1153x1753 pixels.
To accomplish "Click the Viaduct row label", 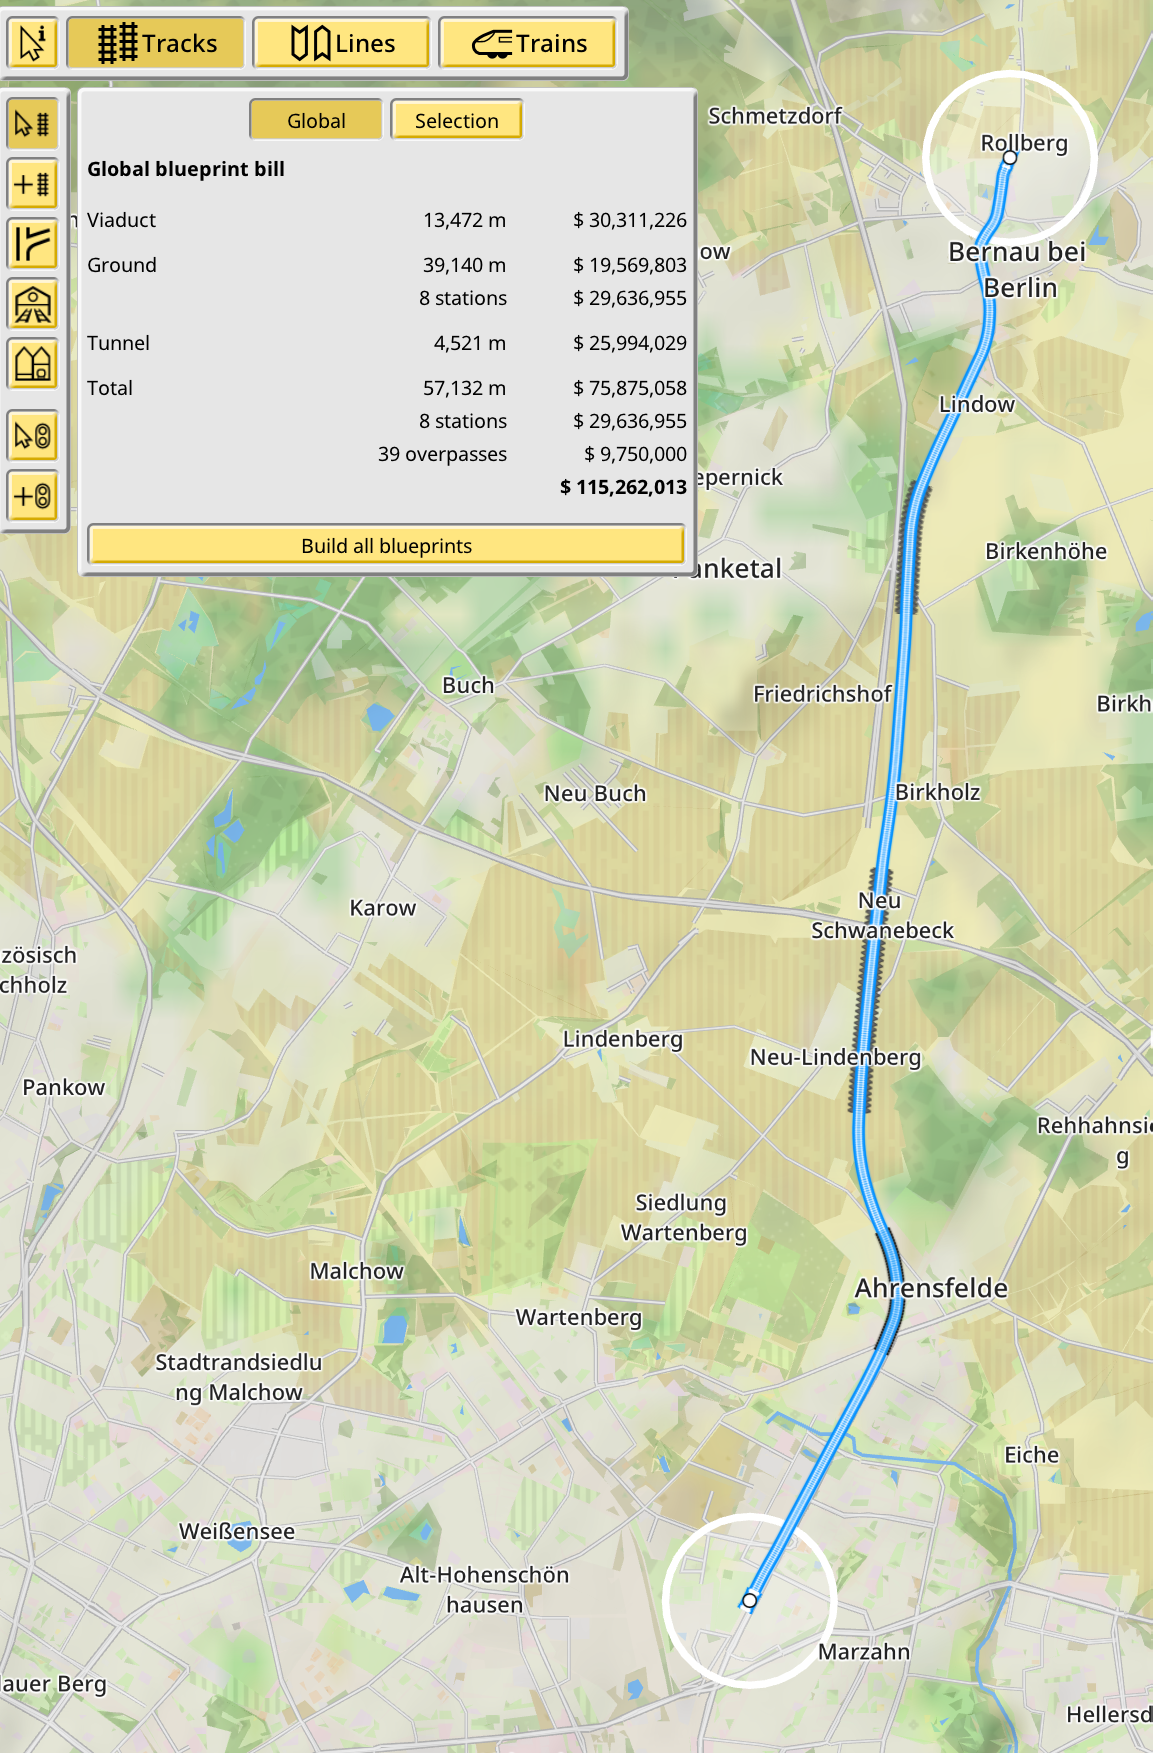I will (x=121, y=220).
